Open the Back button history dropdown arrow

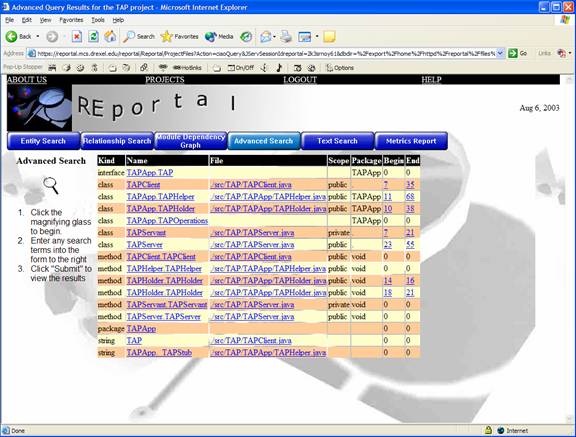click(37, 36)
